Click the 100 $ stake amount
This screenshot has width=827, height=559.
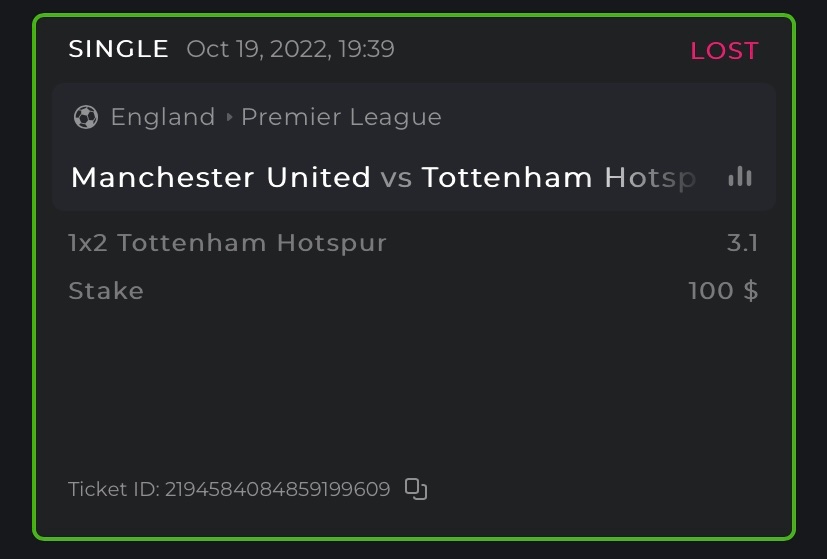722,291
